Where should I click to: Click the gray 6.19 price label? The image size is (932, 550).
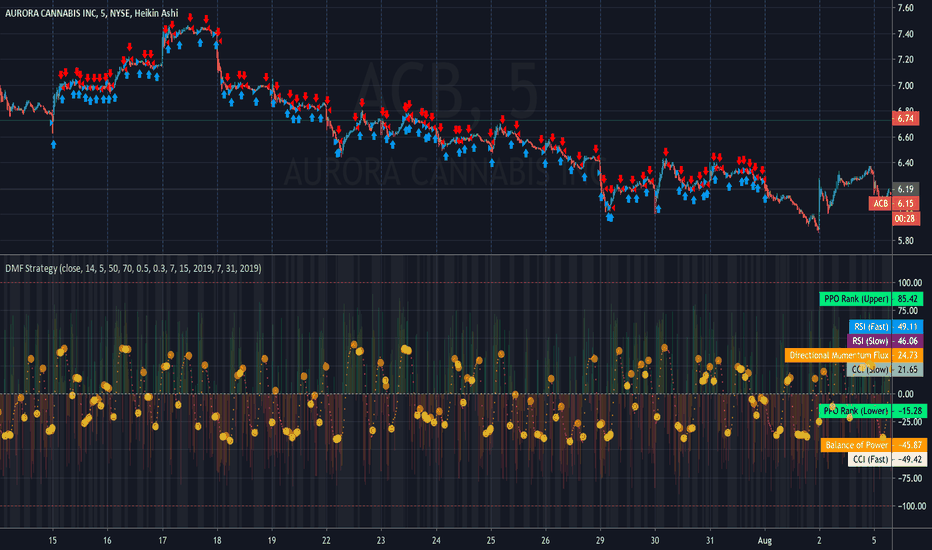pos(905,188)
